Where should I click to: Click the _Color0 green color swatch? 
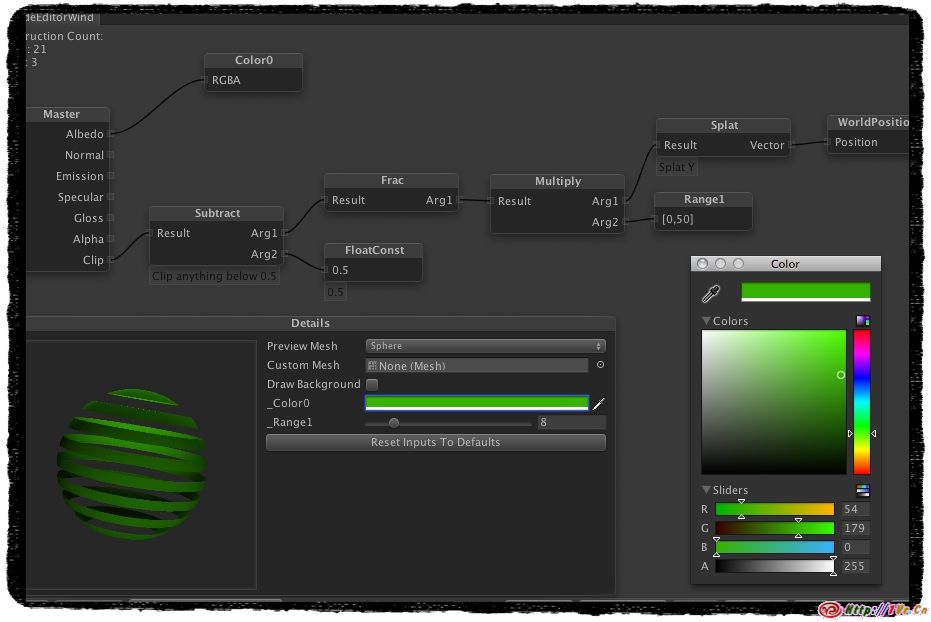476,403
